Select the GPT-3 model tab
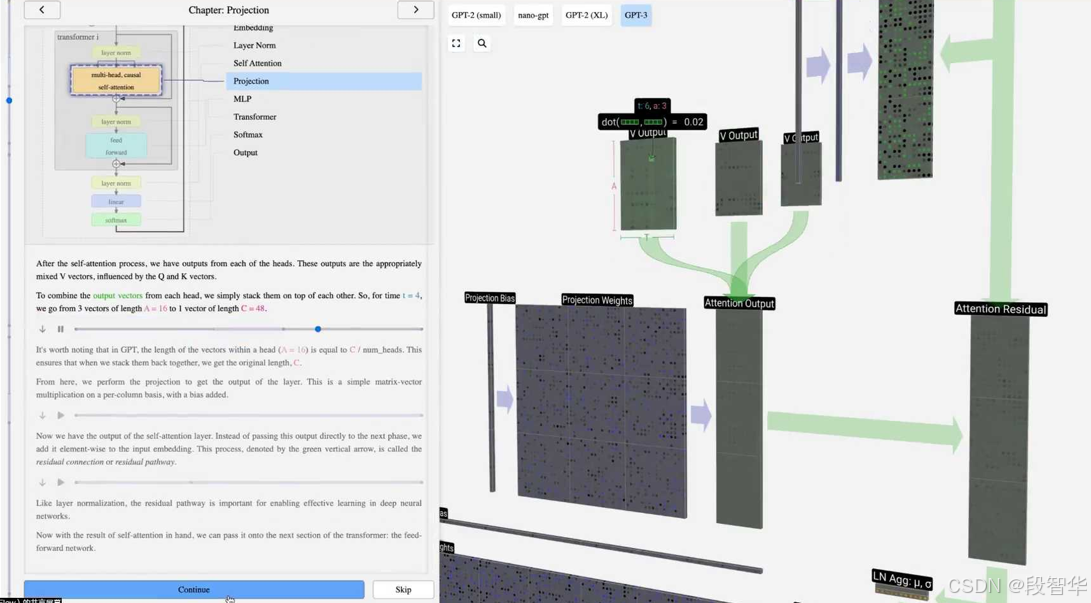The width and height of the screenshot is (1091, 603). [635, 15]
